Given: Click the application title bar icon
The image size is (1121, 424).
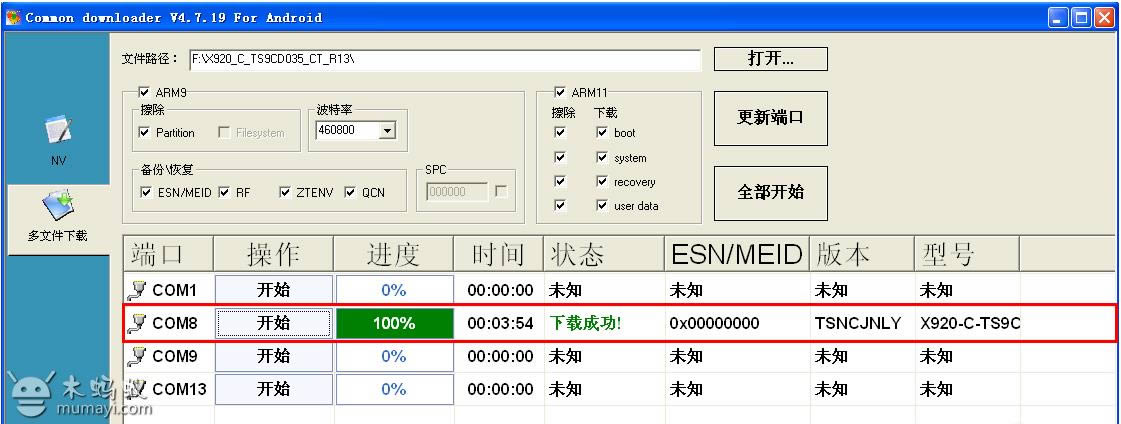Looking at the screenshot, I should pos(13,17).
